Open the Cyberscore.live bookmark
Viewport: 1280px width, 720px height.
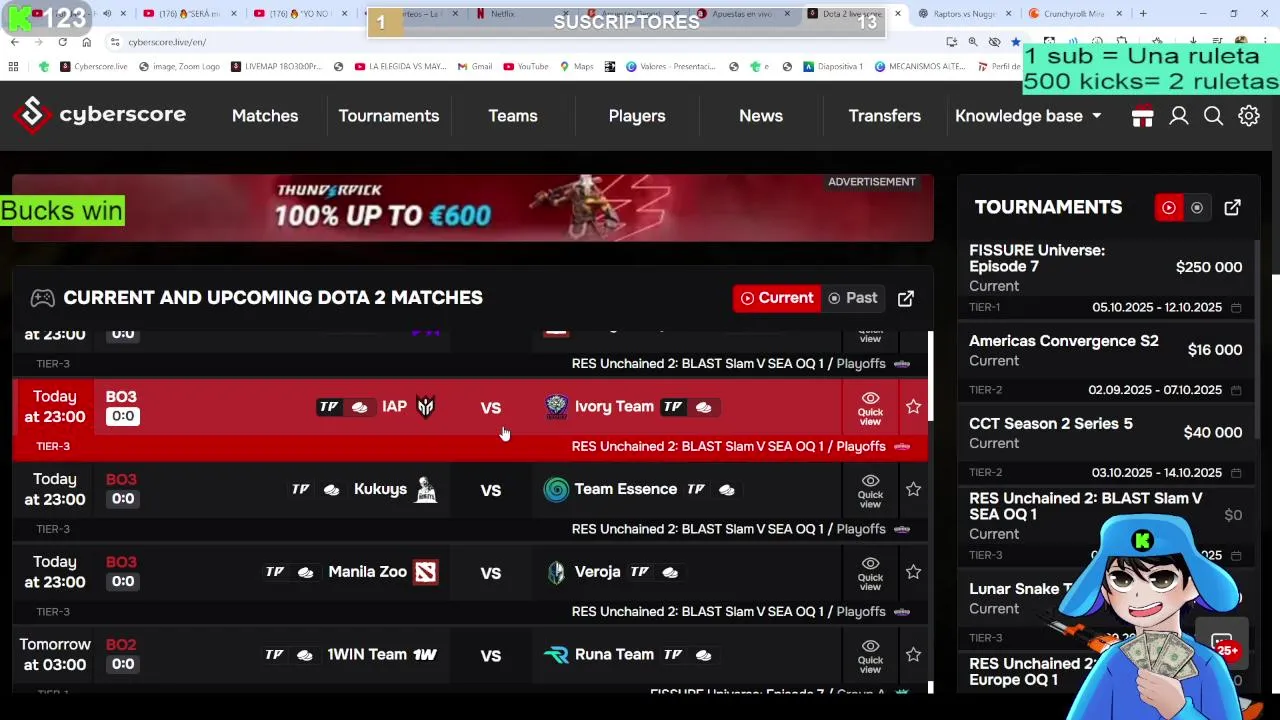[93, 67]
